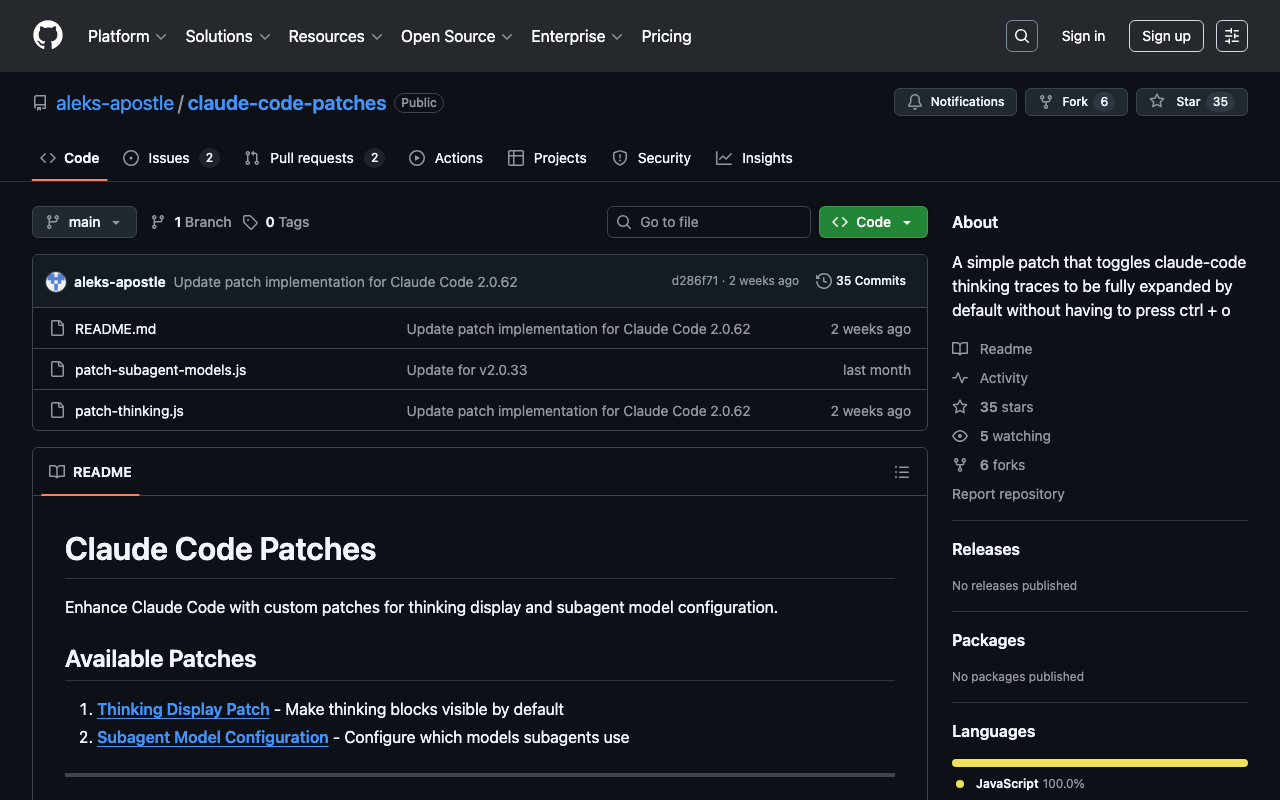The width and height of the screenshot is (1280, 800).
Task: Click the GitHub logo icon
Action: (x=48, y=36)
